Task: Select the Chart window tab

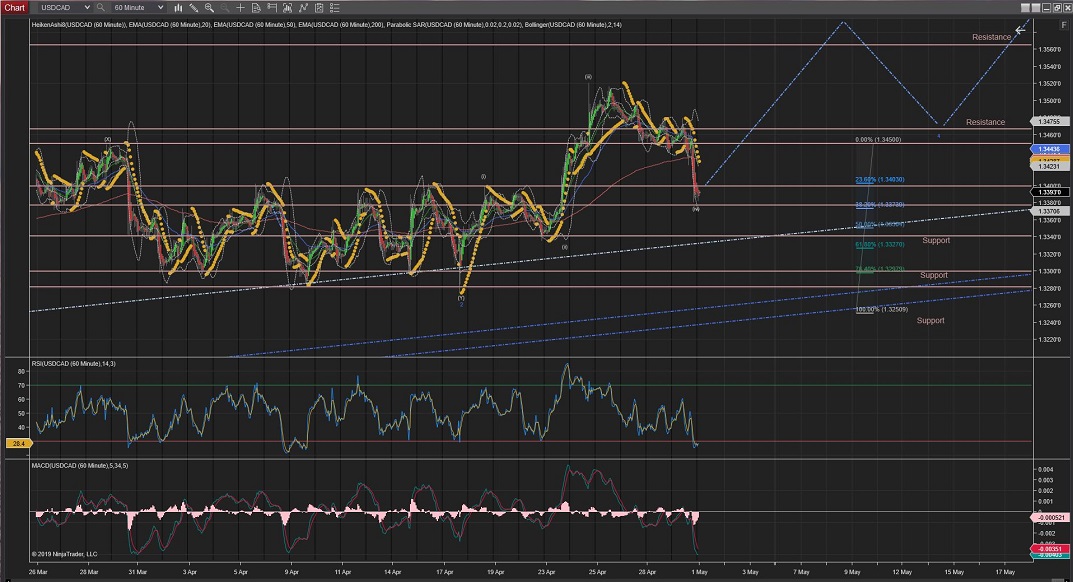Action: pos(14,8)
